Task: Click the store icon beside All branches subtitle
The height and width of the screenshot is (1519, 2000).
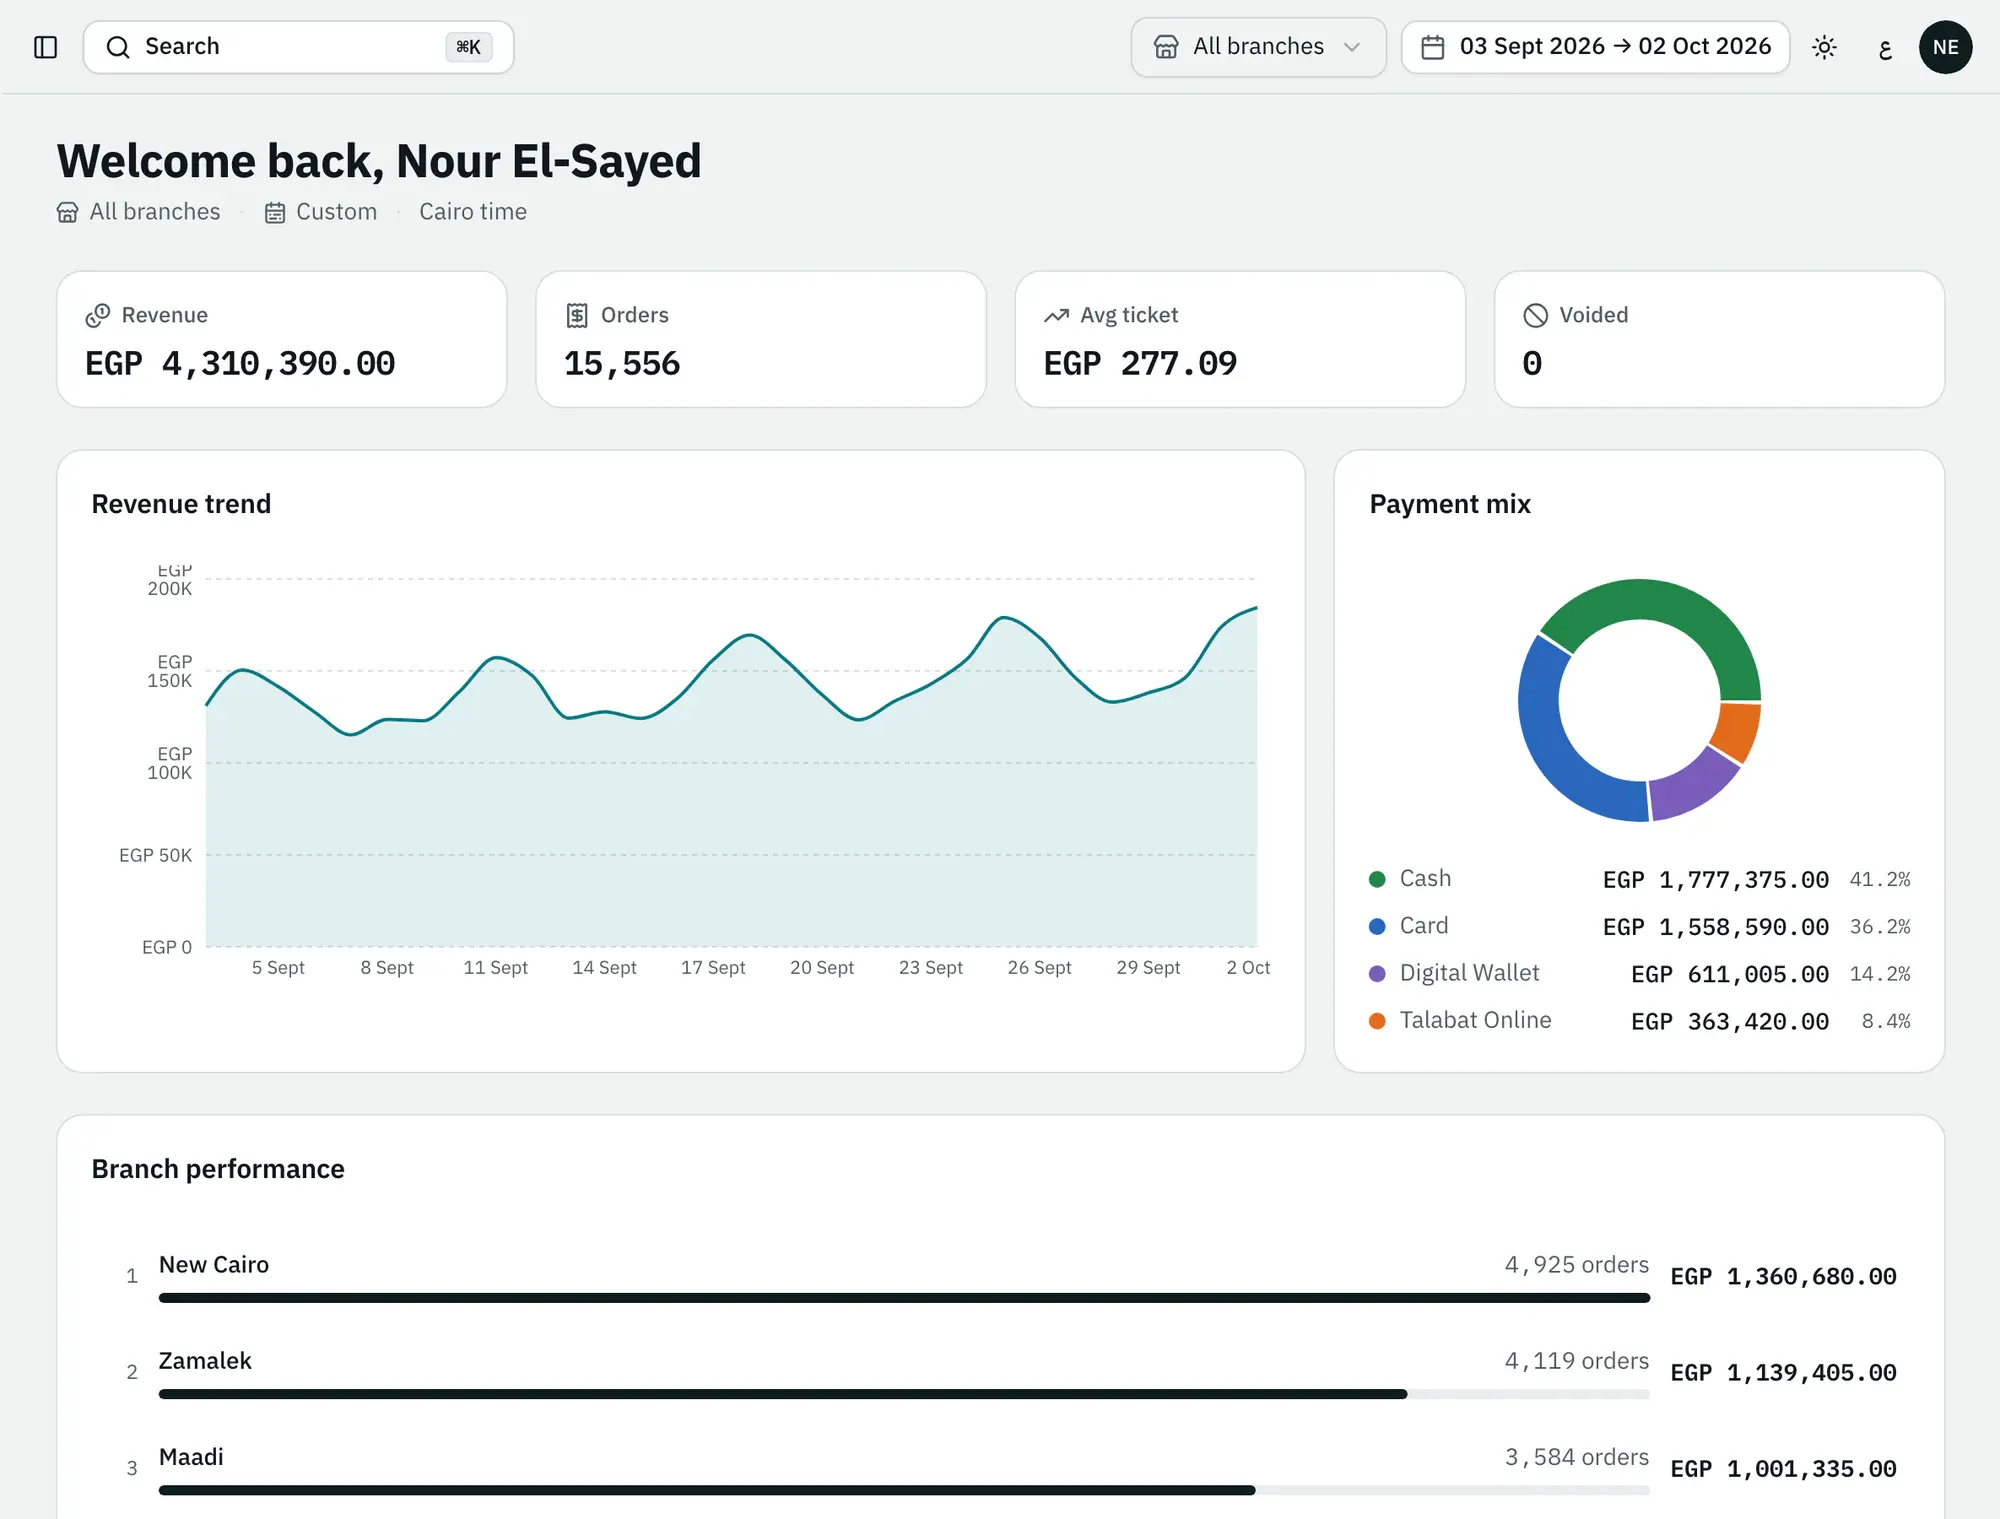Action: [67, 212]
